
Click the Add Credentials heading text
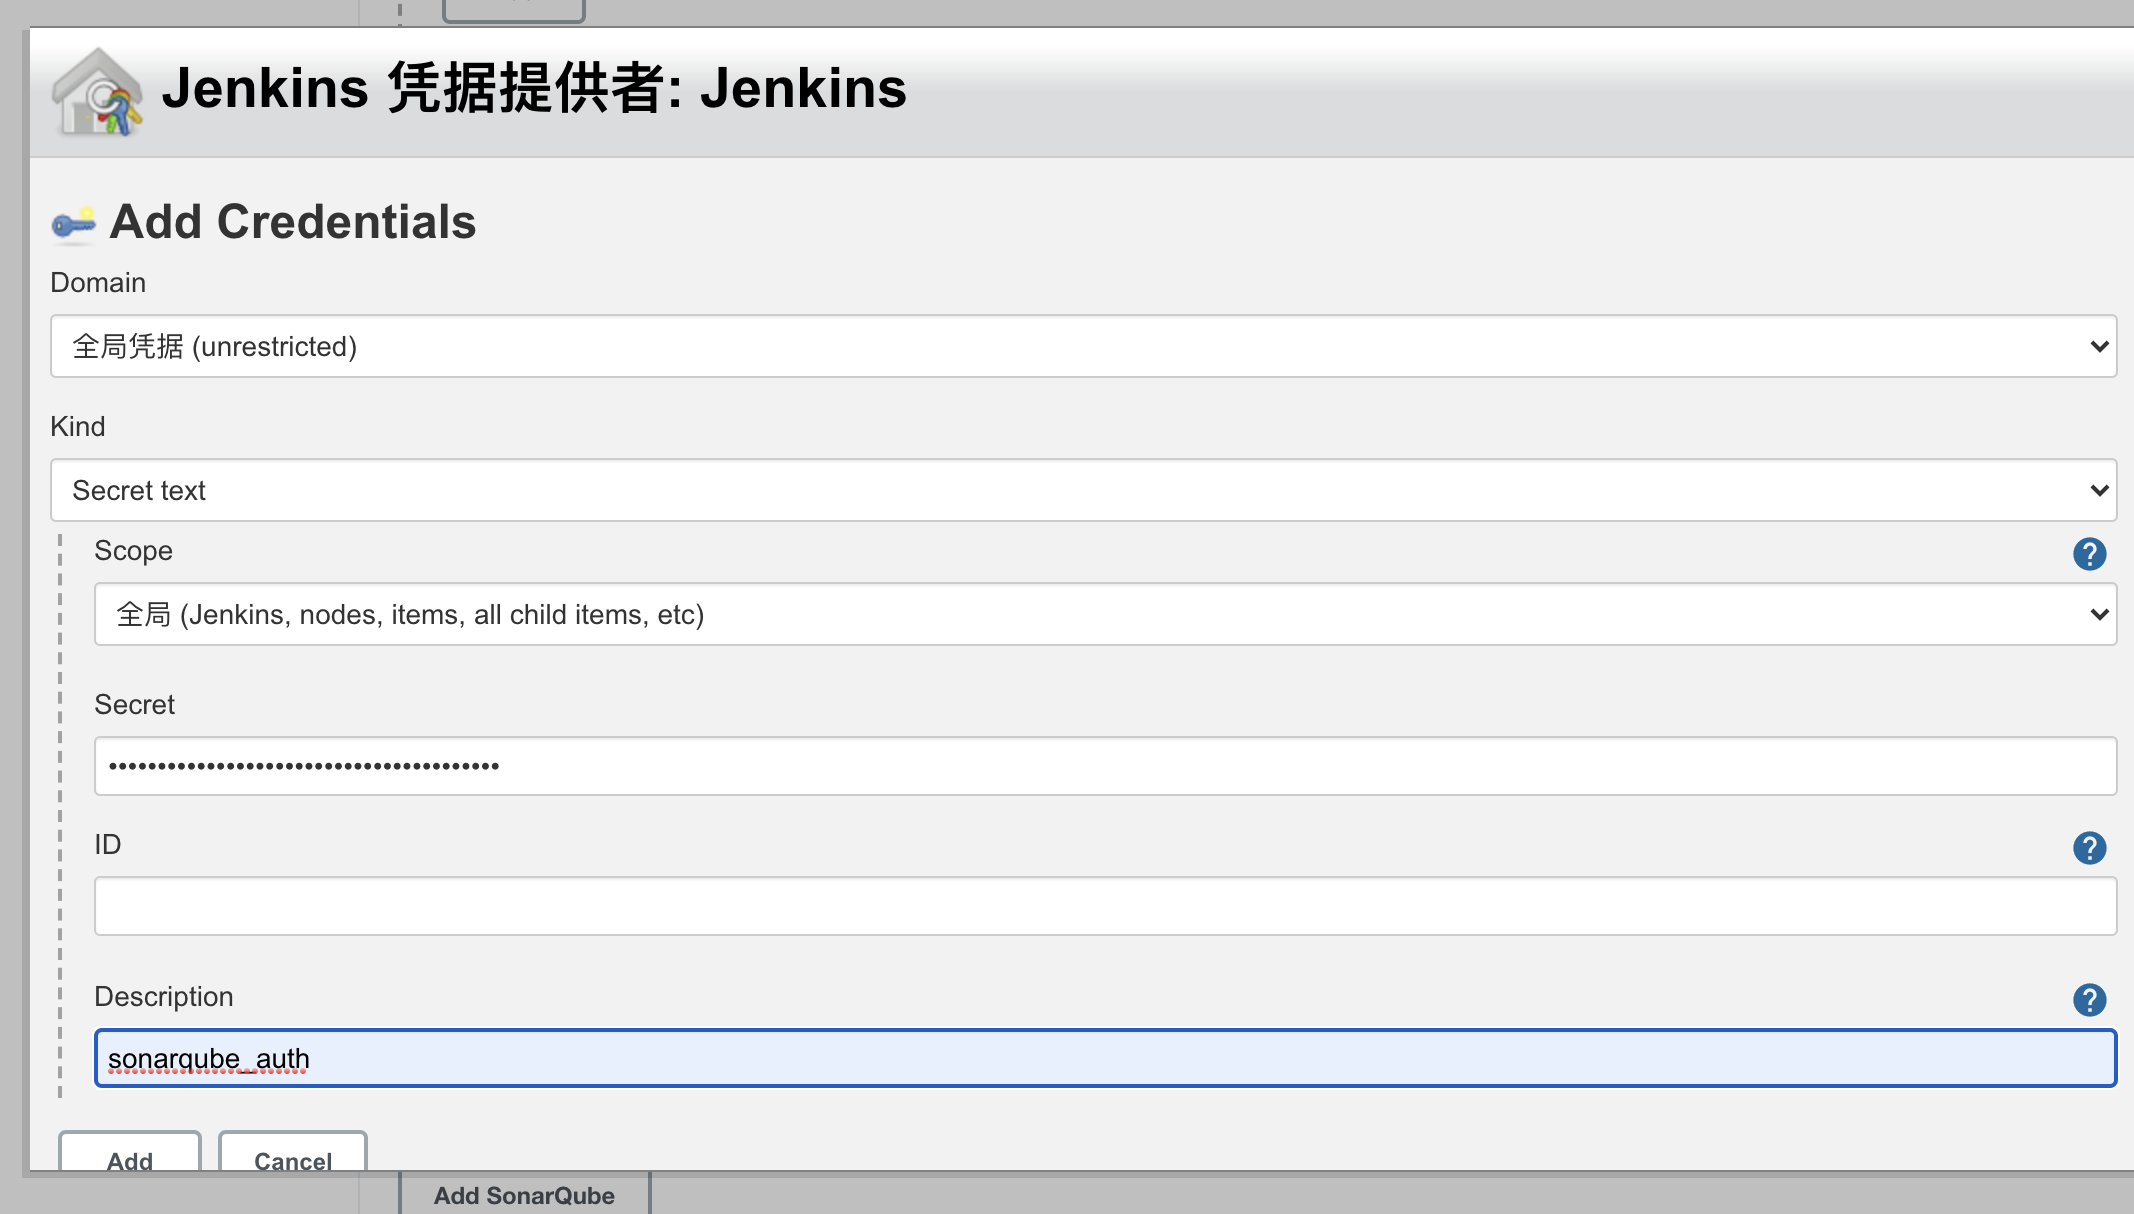tap(293, 222)
